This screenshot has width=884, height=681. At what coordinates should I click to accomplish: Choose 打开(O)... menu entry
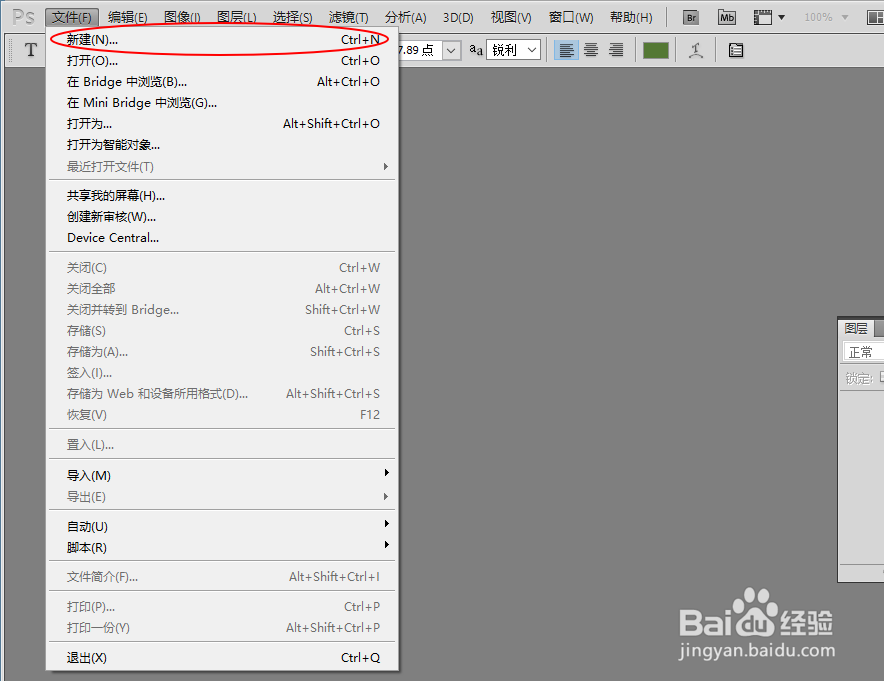tap(222, 60)
